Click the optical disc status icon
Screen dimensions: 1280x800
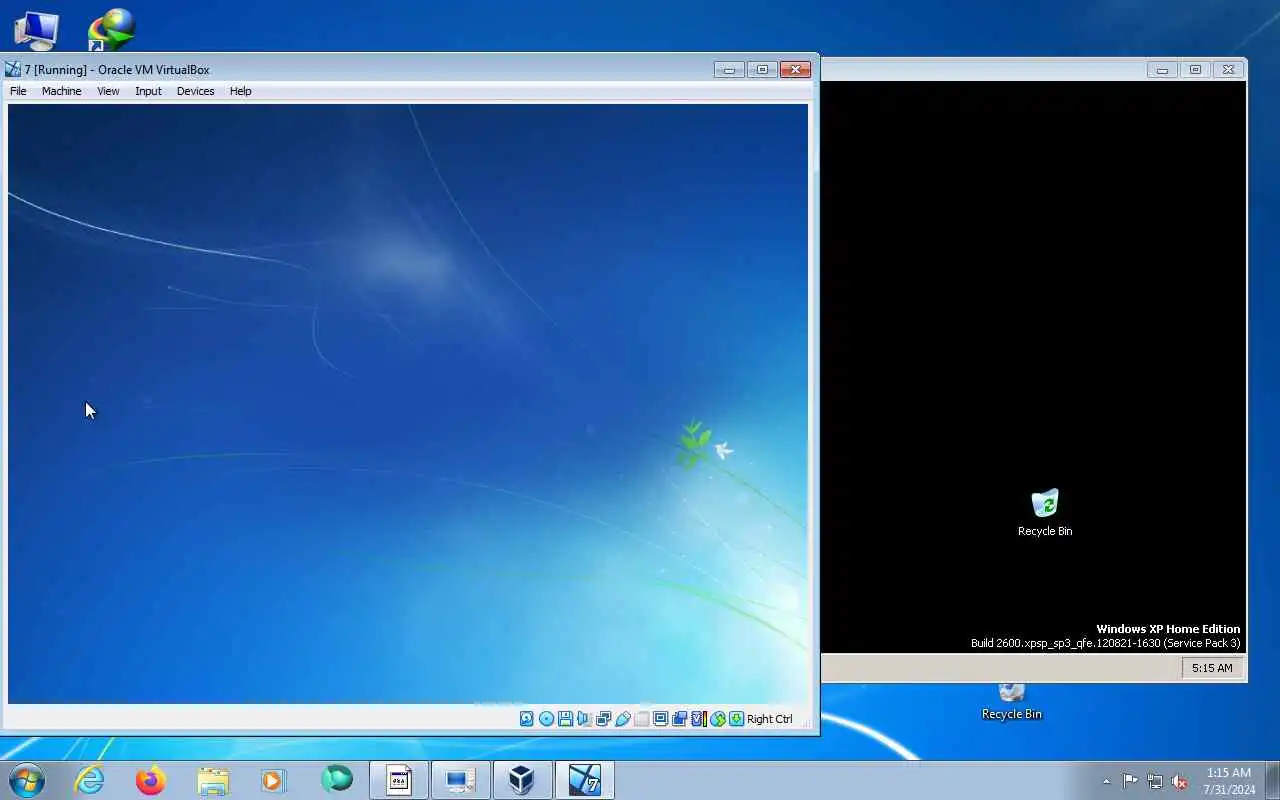[x=546, y=719]
